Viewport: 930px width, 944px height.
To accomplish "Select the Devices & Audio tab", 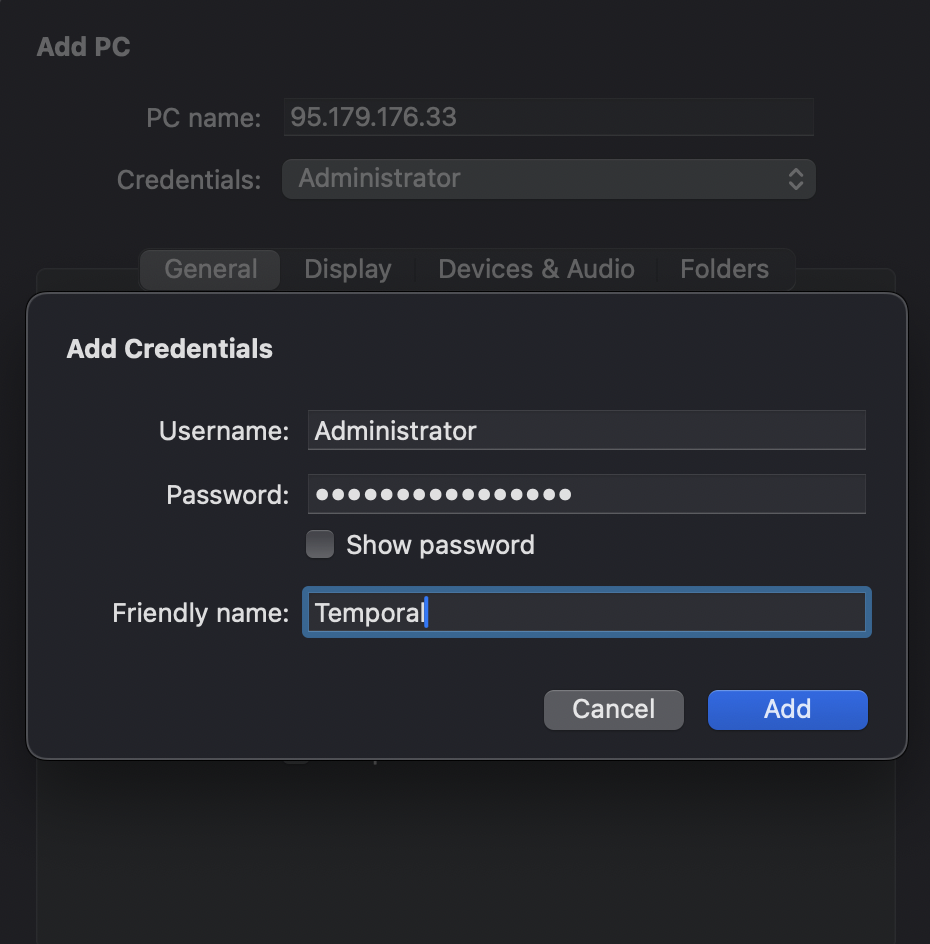I will 536,269.
